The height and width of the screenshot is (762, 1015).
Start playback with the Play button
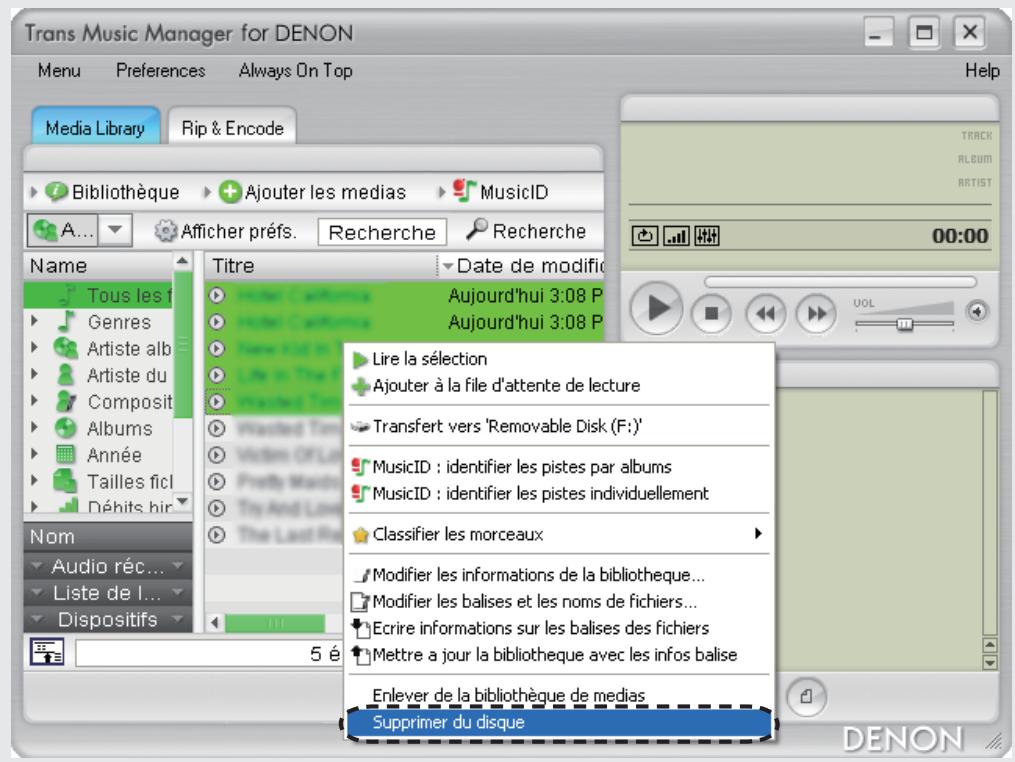tap(656, 309)
